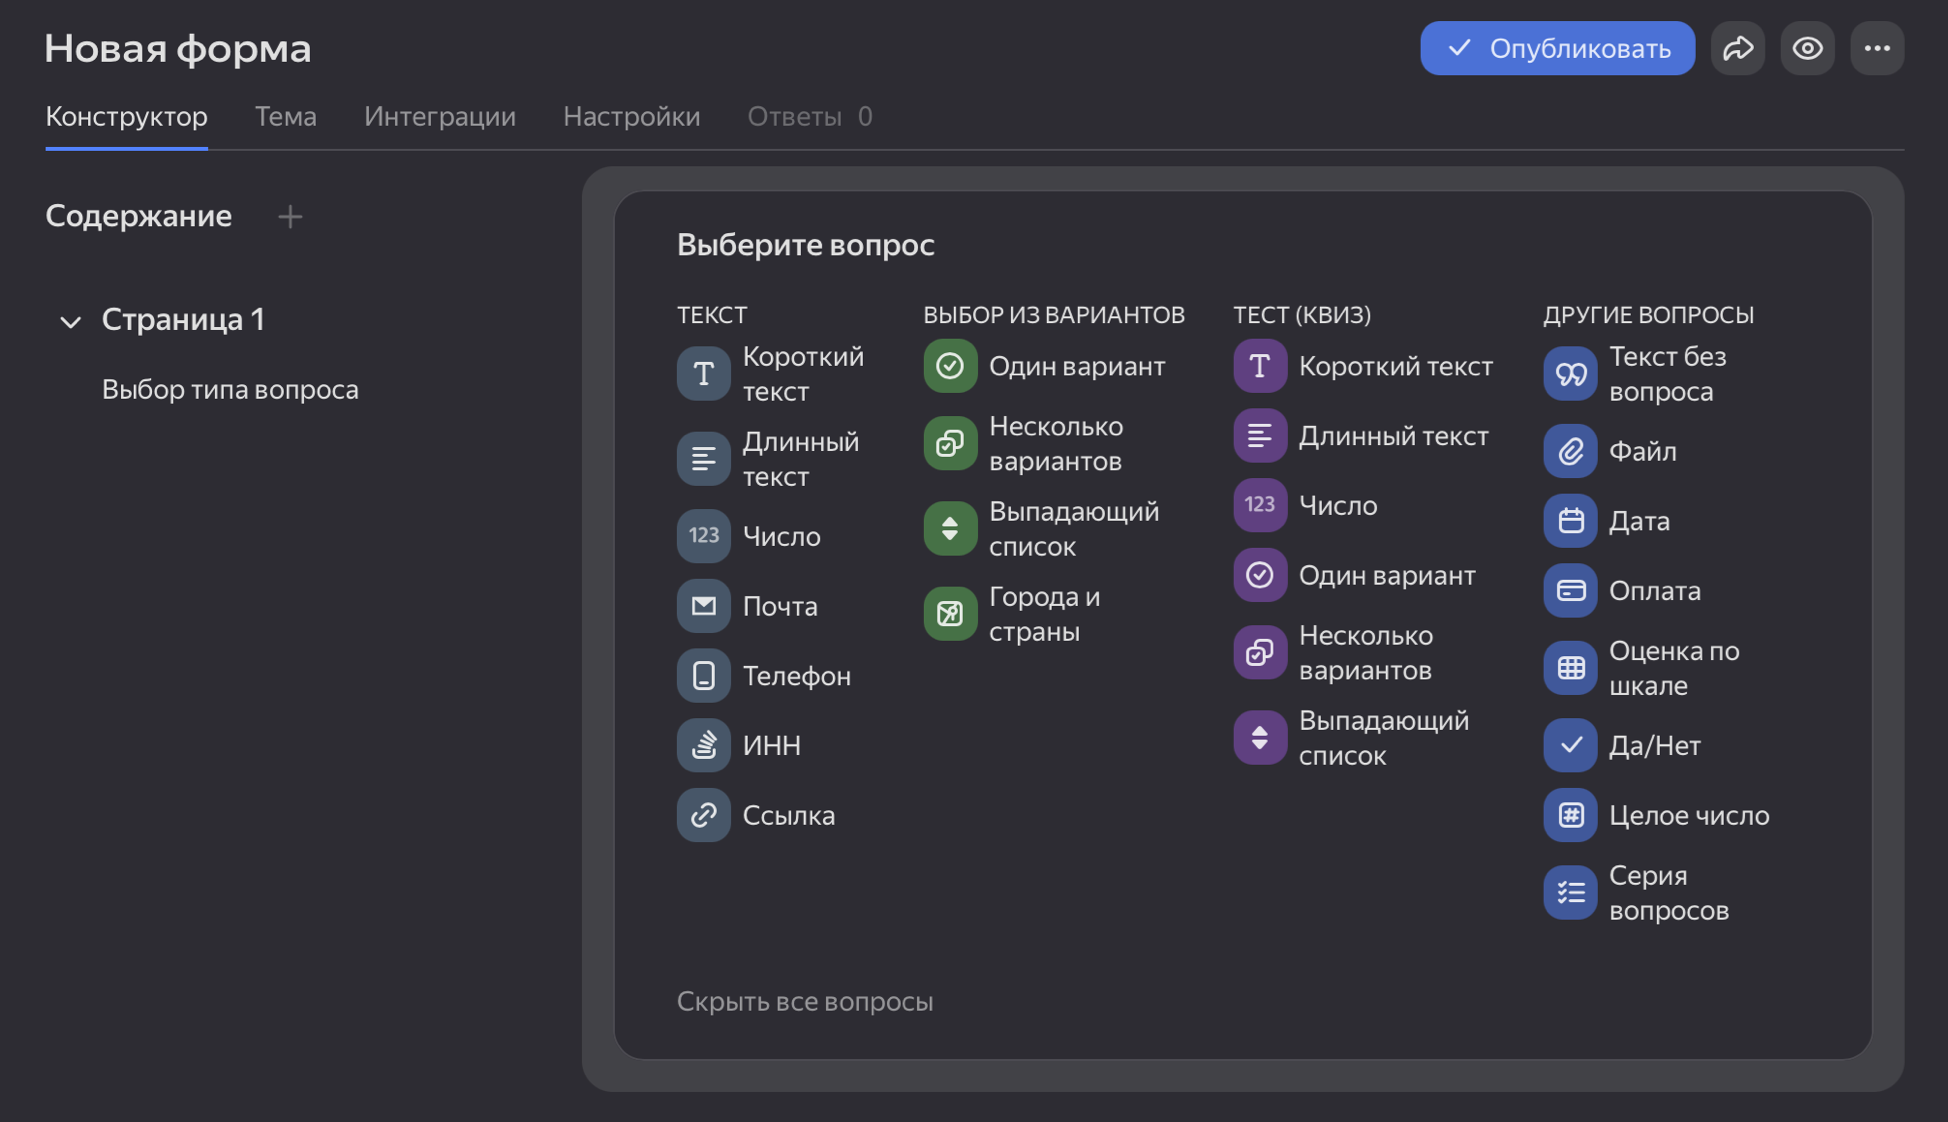Open the three-dots more options menu
The height and width of the screenshot is (1122, 1948).
1877,48
